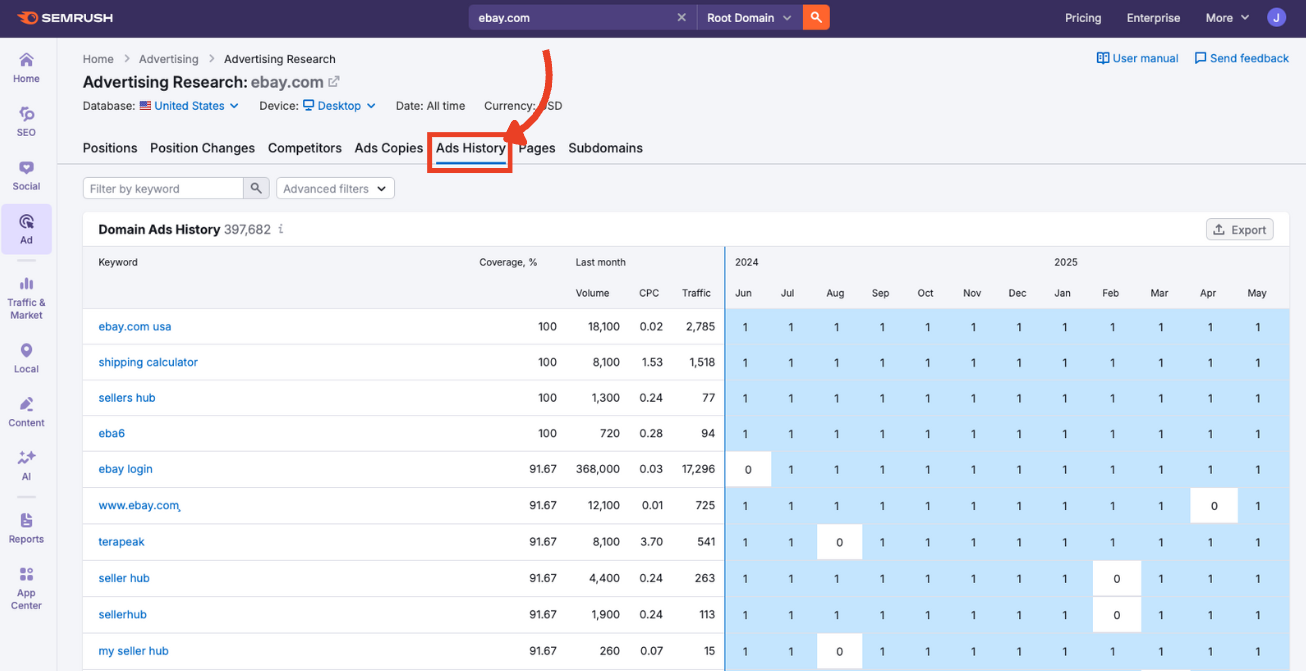The height and width of the screenshot is (671, 1306).
Task: Expand the Advanced filters dropdown
Action: pyautogui.click(x=334, y=188)
